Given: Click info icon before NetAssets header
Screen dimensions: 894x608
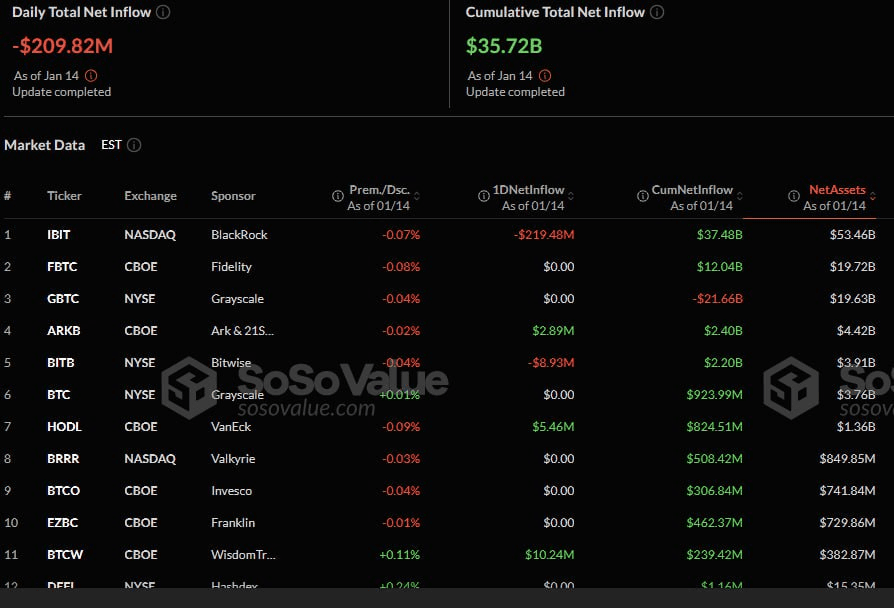Looking at the screenshot, I should (x=793, y=196).
